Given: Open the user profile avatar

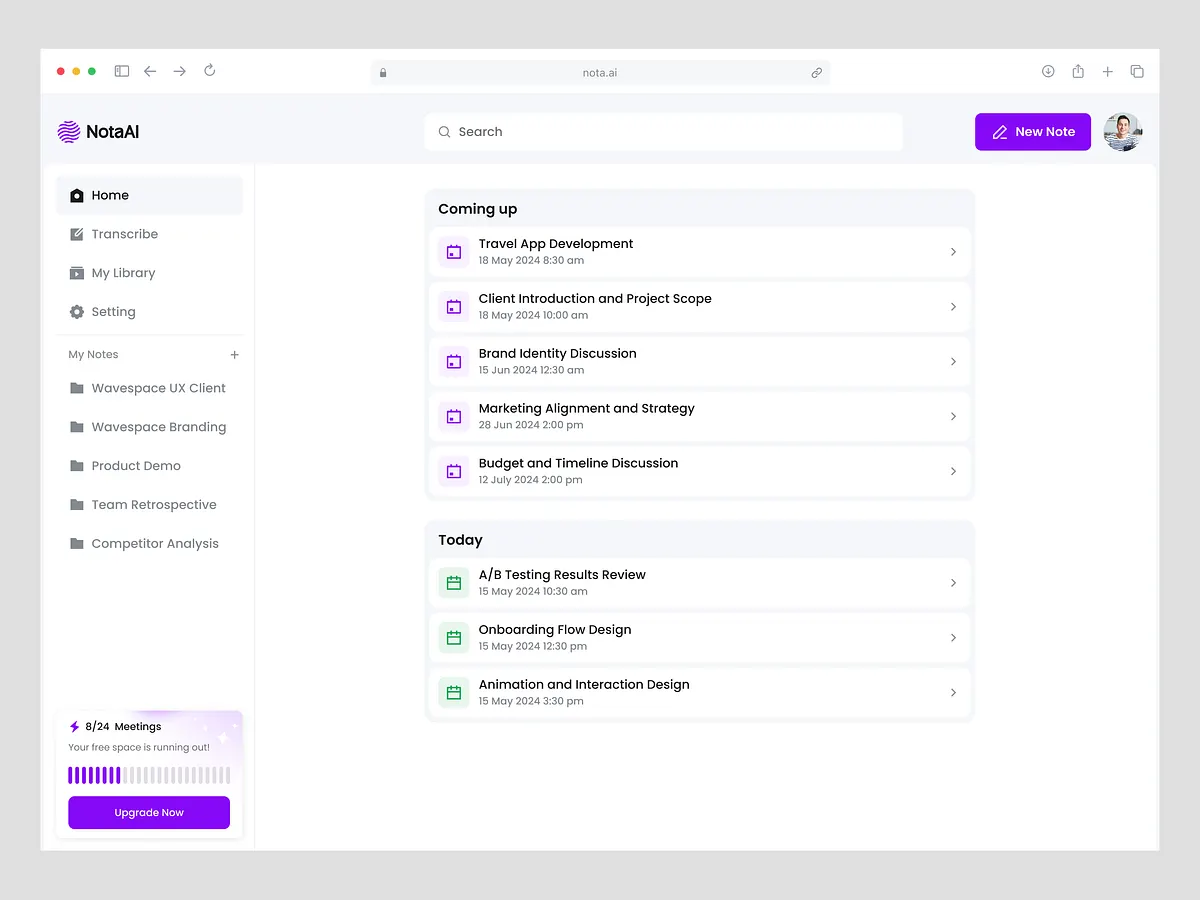Looking at the screenshot, I should (1122, 131).
